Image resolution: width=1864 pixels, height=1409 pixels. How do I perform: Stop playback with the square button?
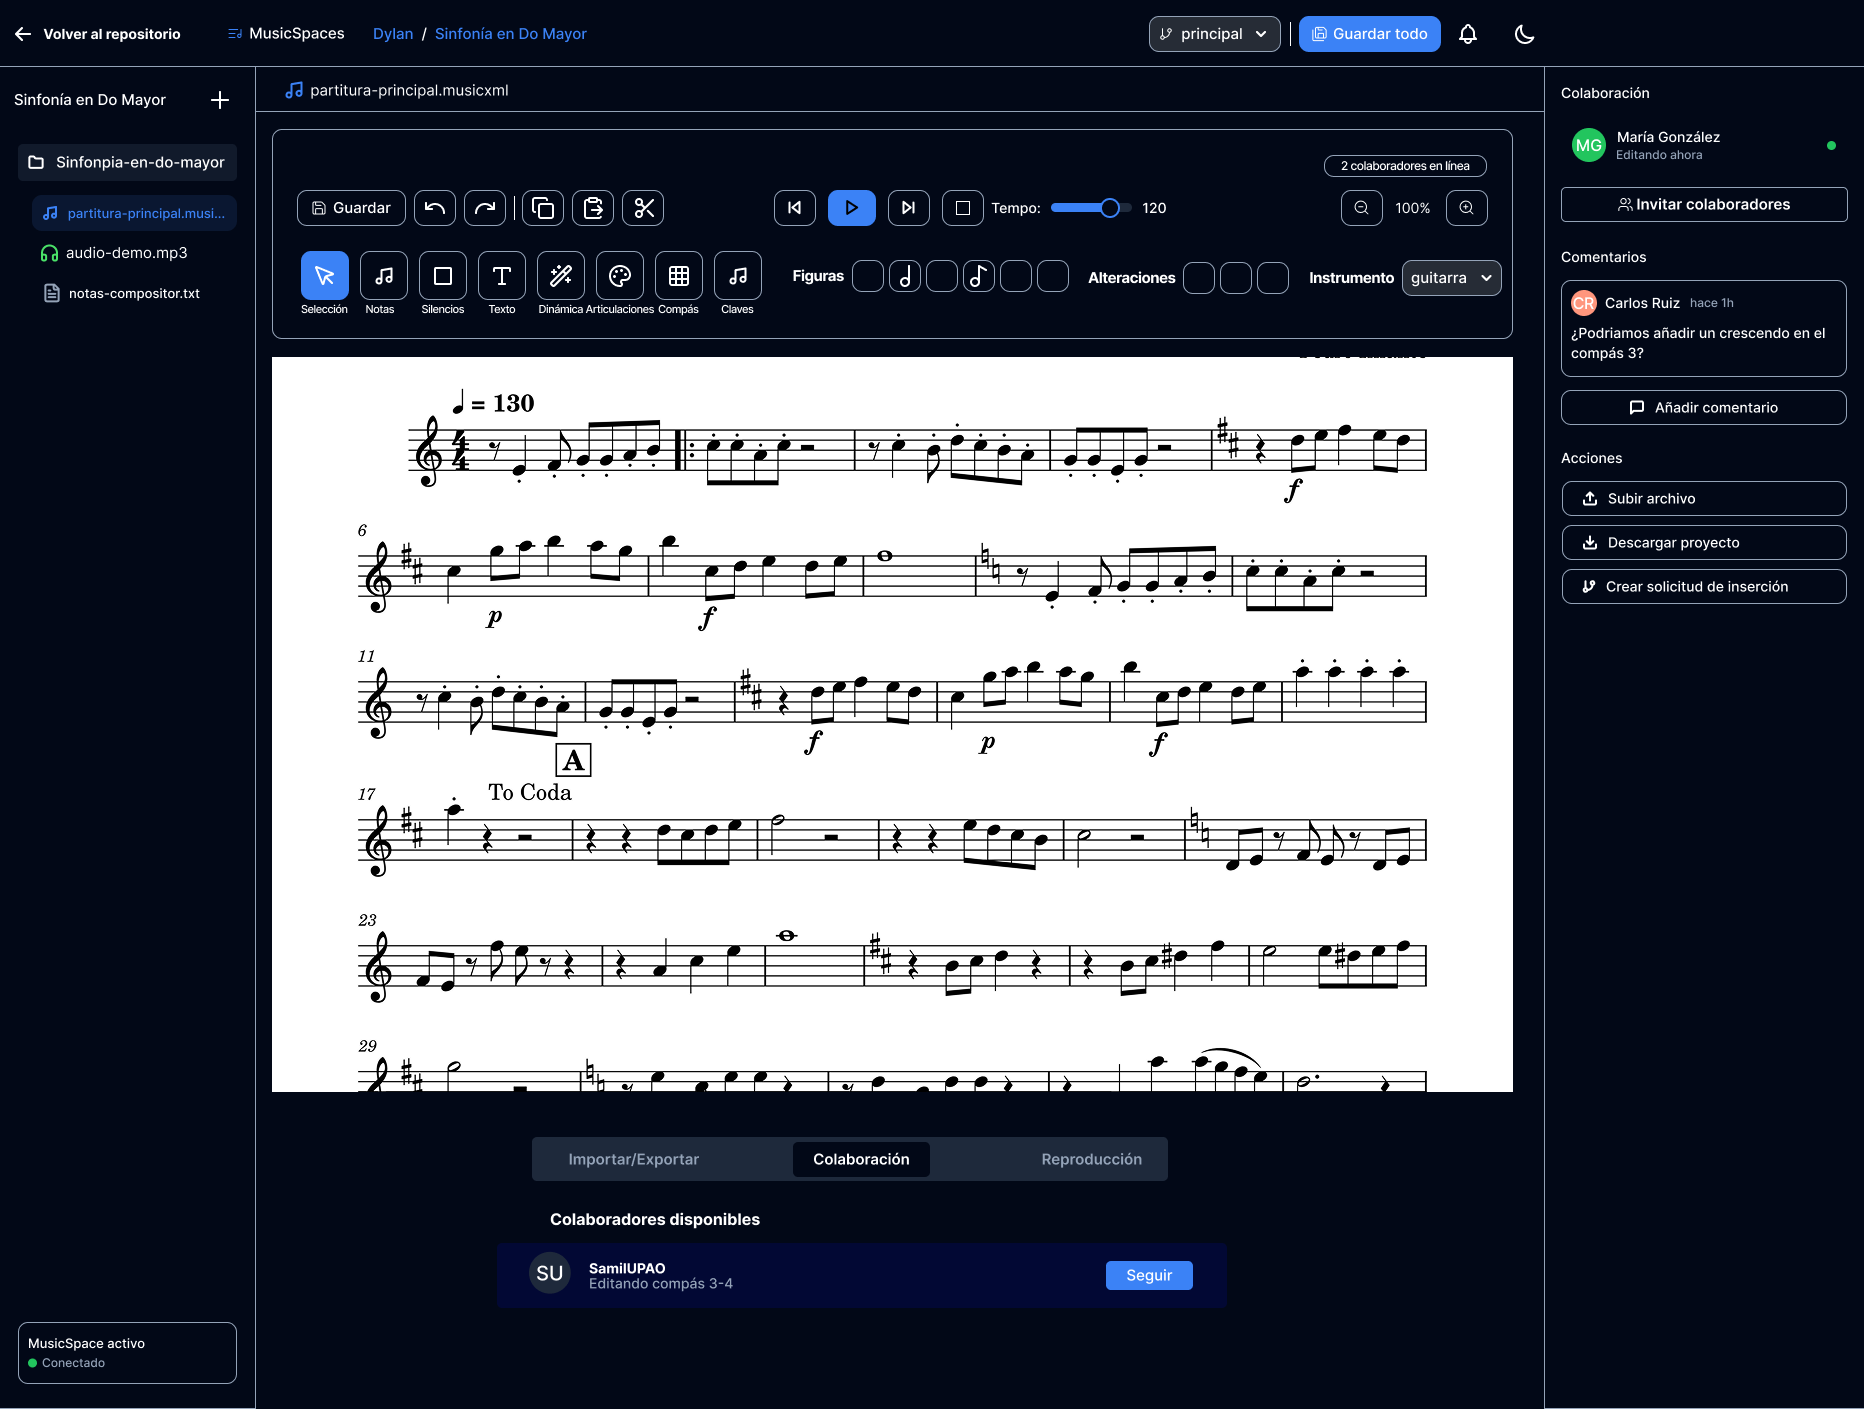[963, 208]
